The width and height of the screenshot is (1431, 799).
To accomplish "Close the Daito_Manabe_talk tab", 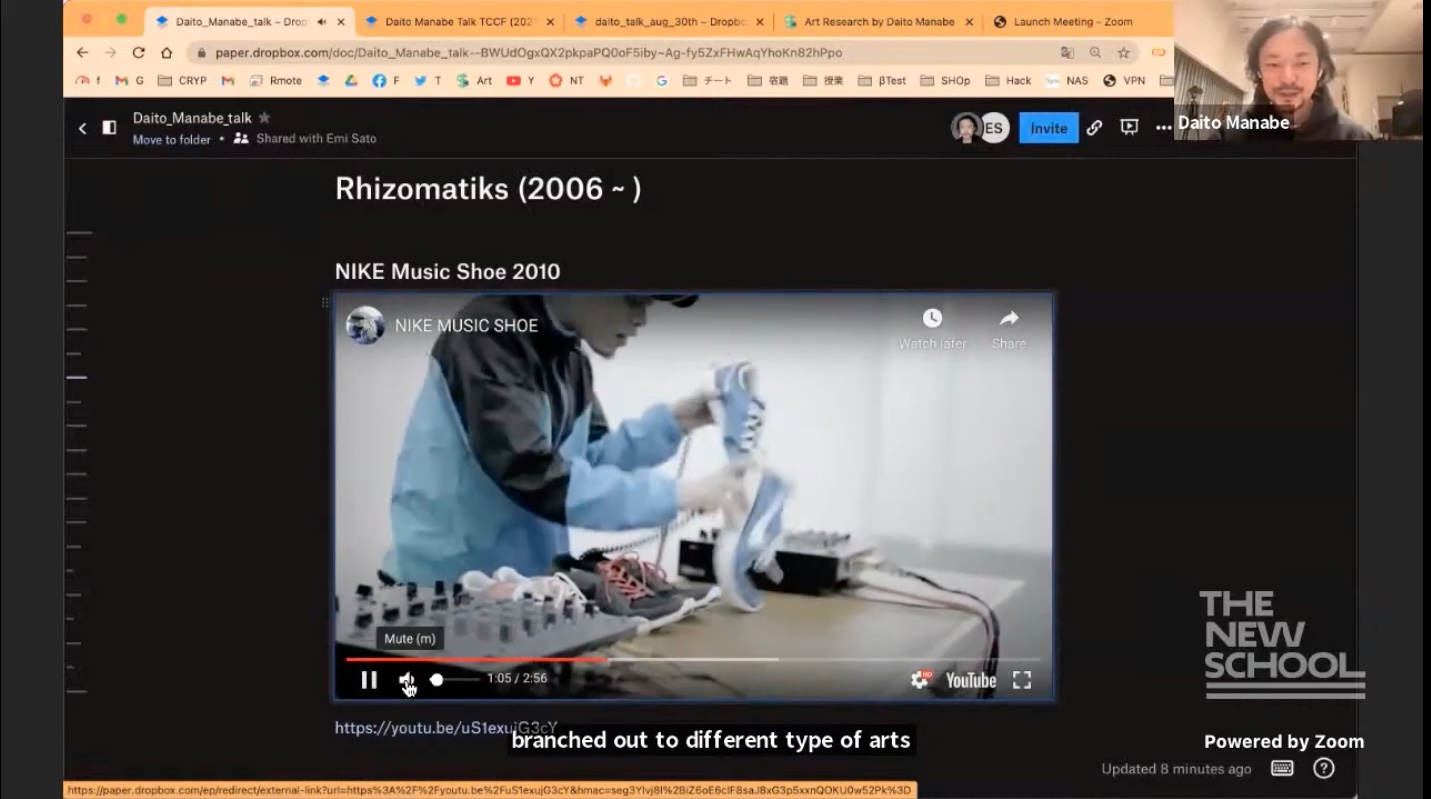I will click(x=341, y=21).
